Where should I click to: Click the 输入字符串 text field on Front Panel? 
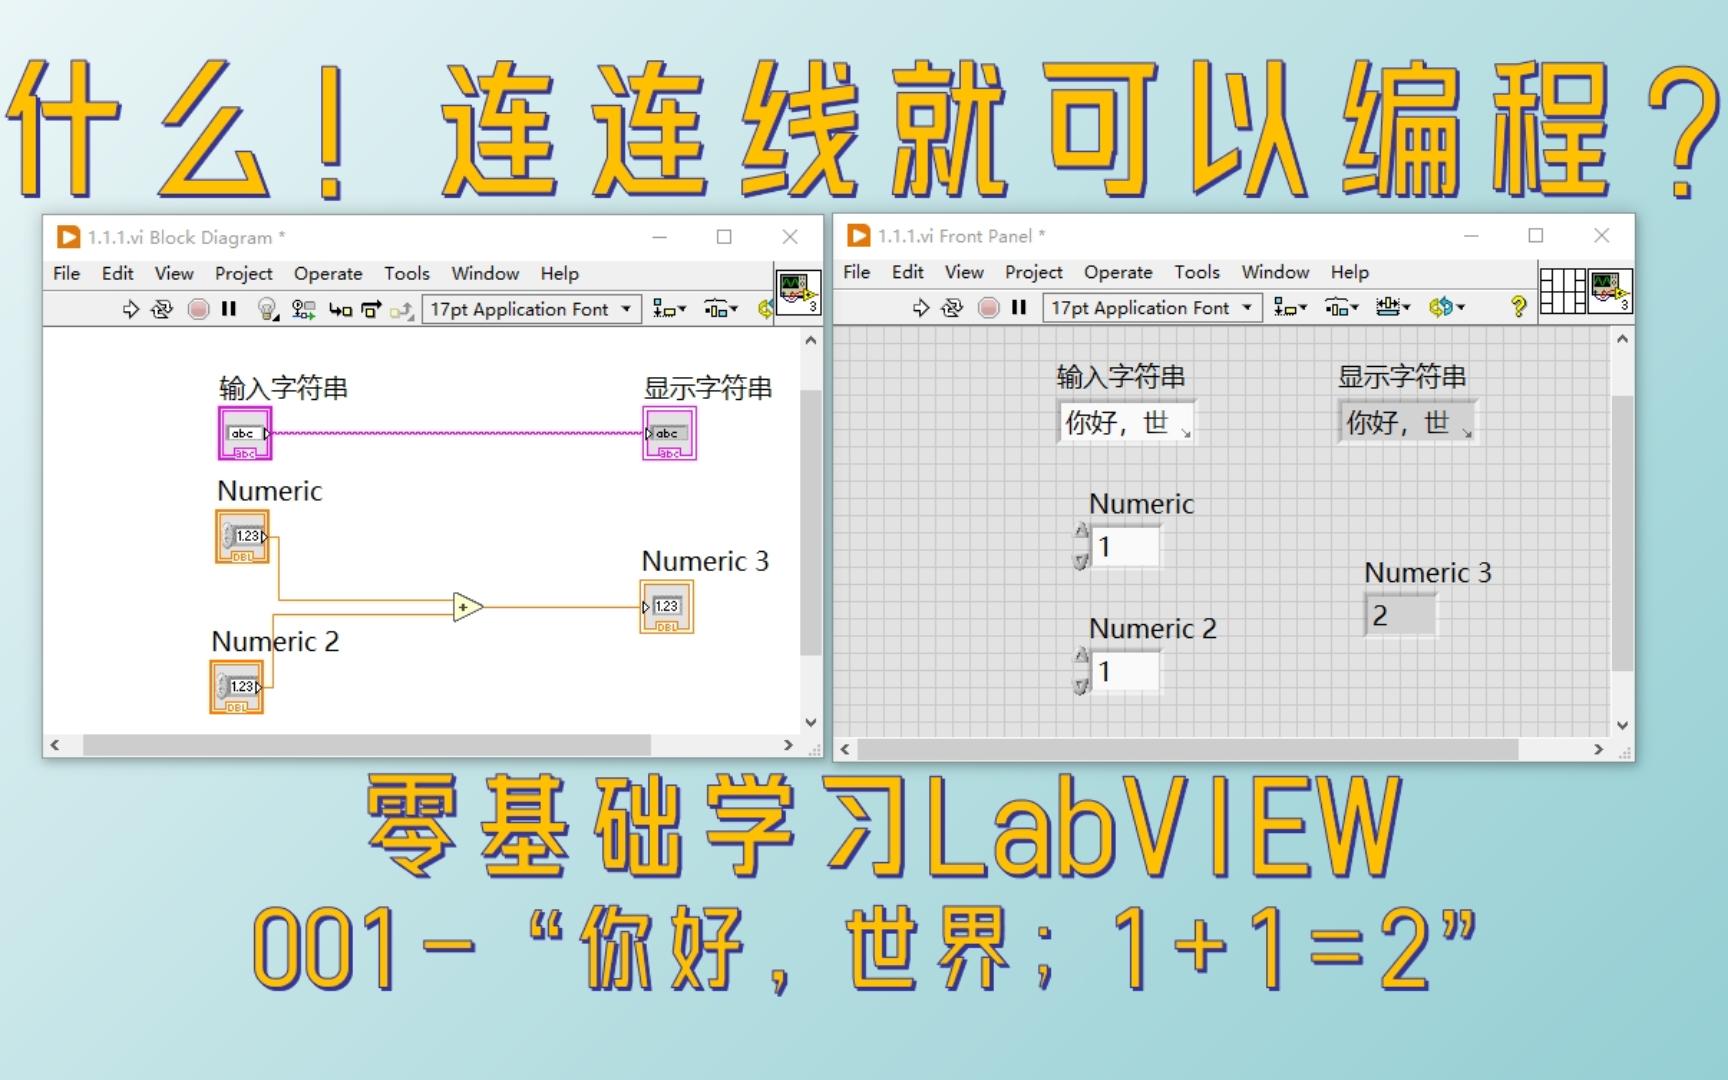pos(1126,422)
